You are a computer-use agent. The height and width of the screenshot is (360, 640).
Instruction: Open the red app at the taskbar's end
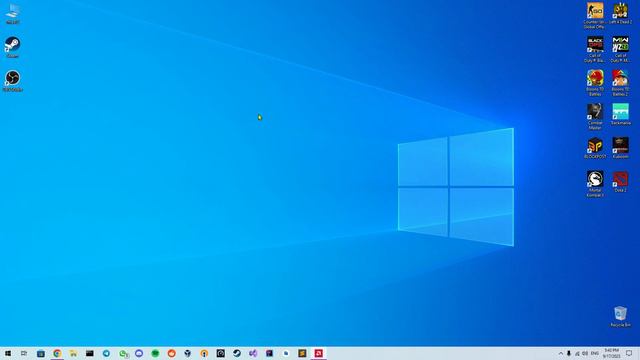(x=318, y=353)
